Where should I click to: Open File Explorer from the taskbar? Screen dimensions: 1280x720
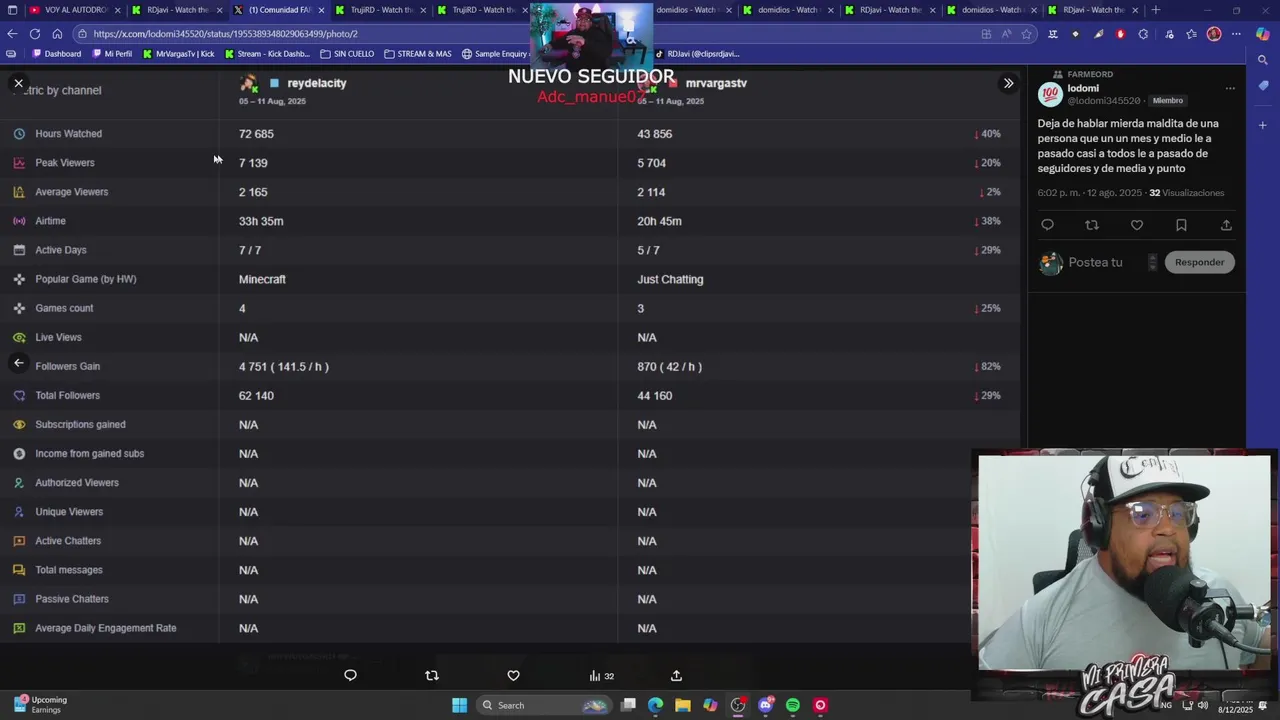pos(682,705)
